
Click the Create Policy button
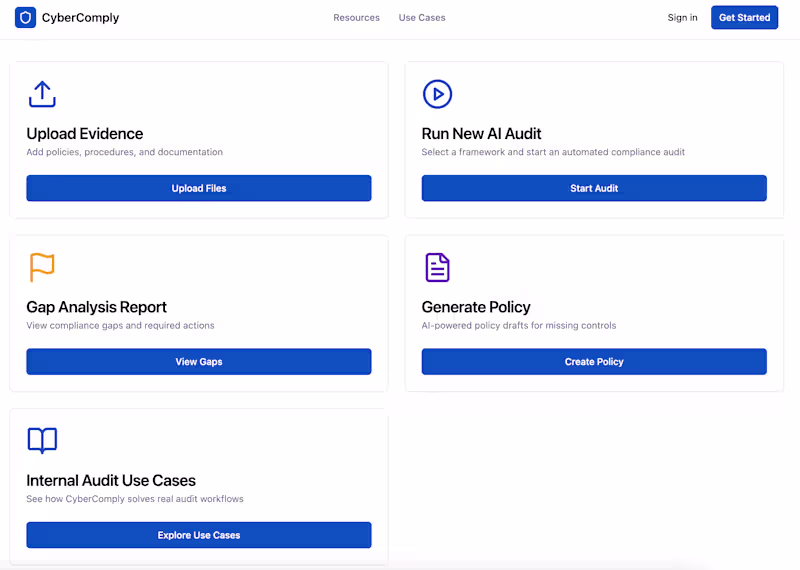[594, 362]
